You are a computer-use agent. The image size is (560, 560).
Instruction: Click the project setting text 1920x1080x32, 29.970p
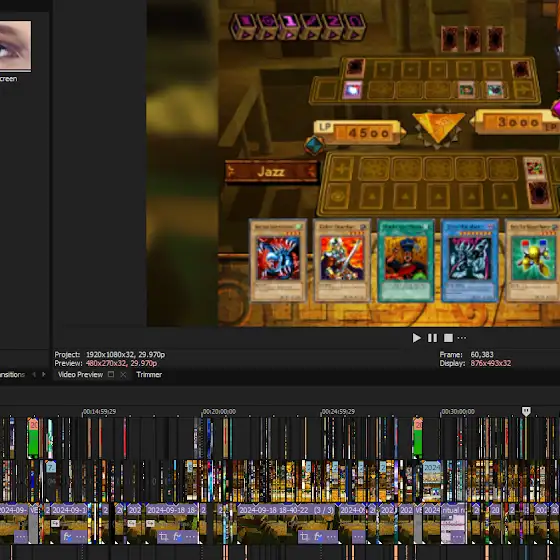125,355
